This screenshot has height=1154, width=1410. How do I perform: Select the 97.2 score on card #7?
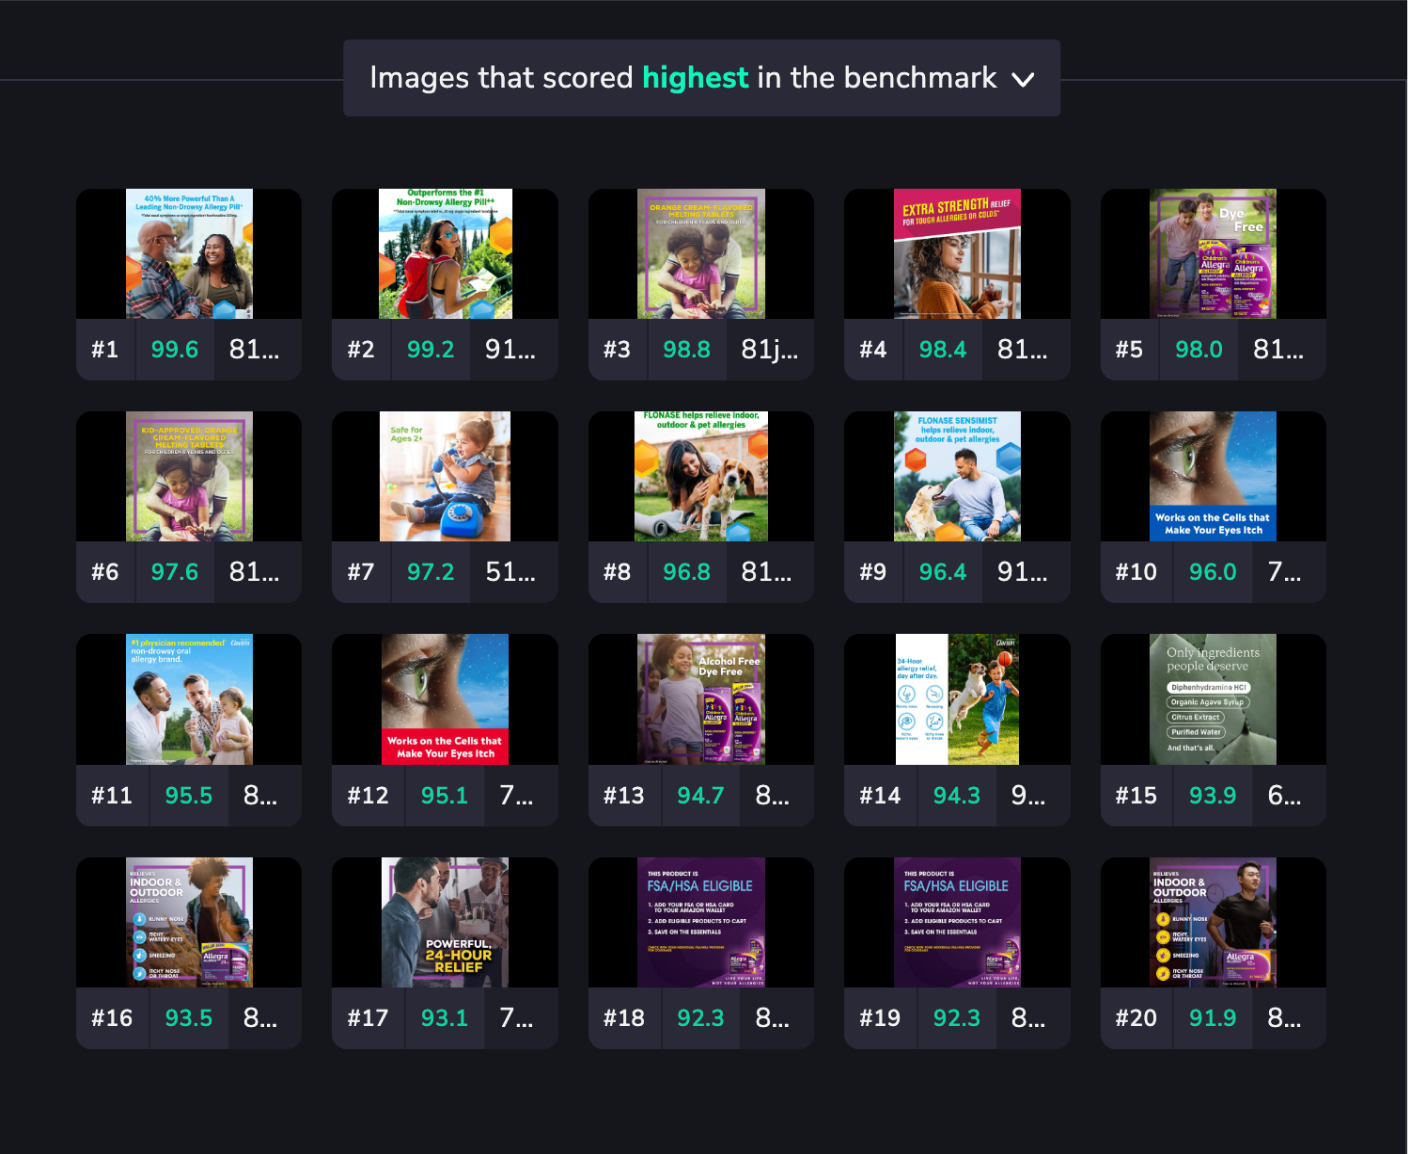(x=430, y=572)
